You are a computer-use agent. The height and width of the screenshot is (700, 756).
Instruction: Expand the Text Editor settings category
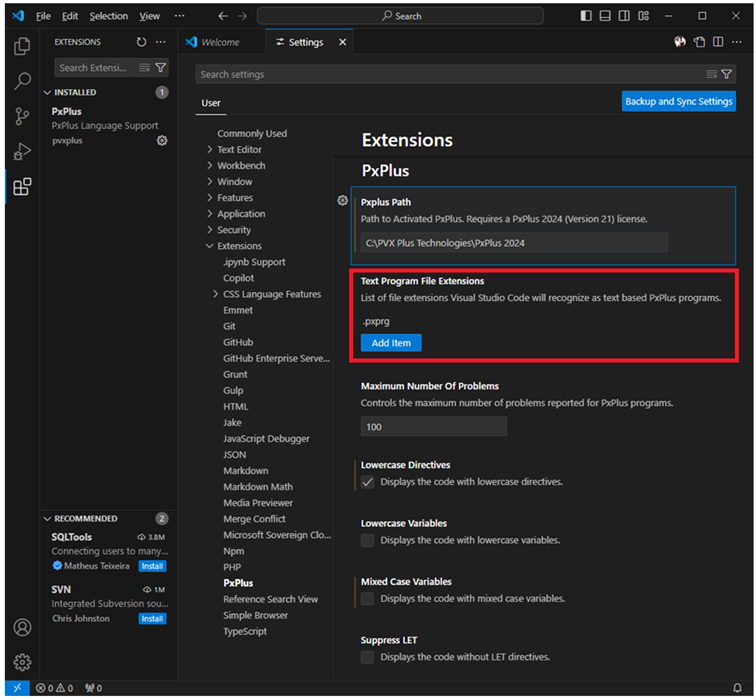pos(239,149)
